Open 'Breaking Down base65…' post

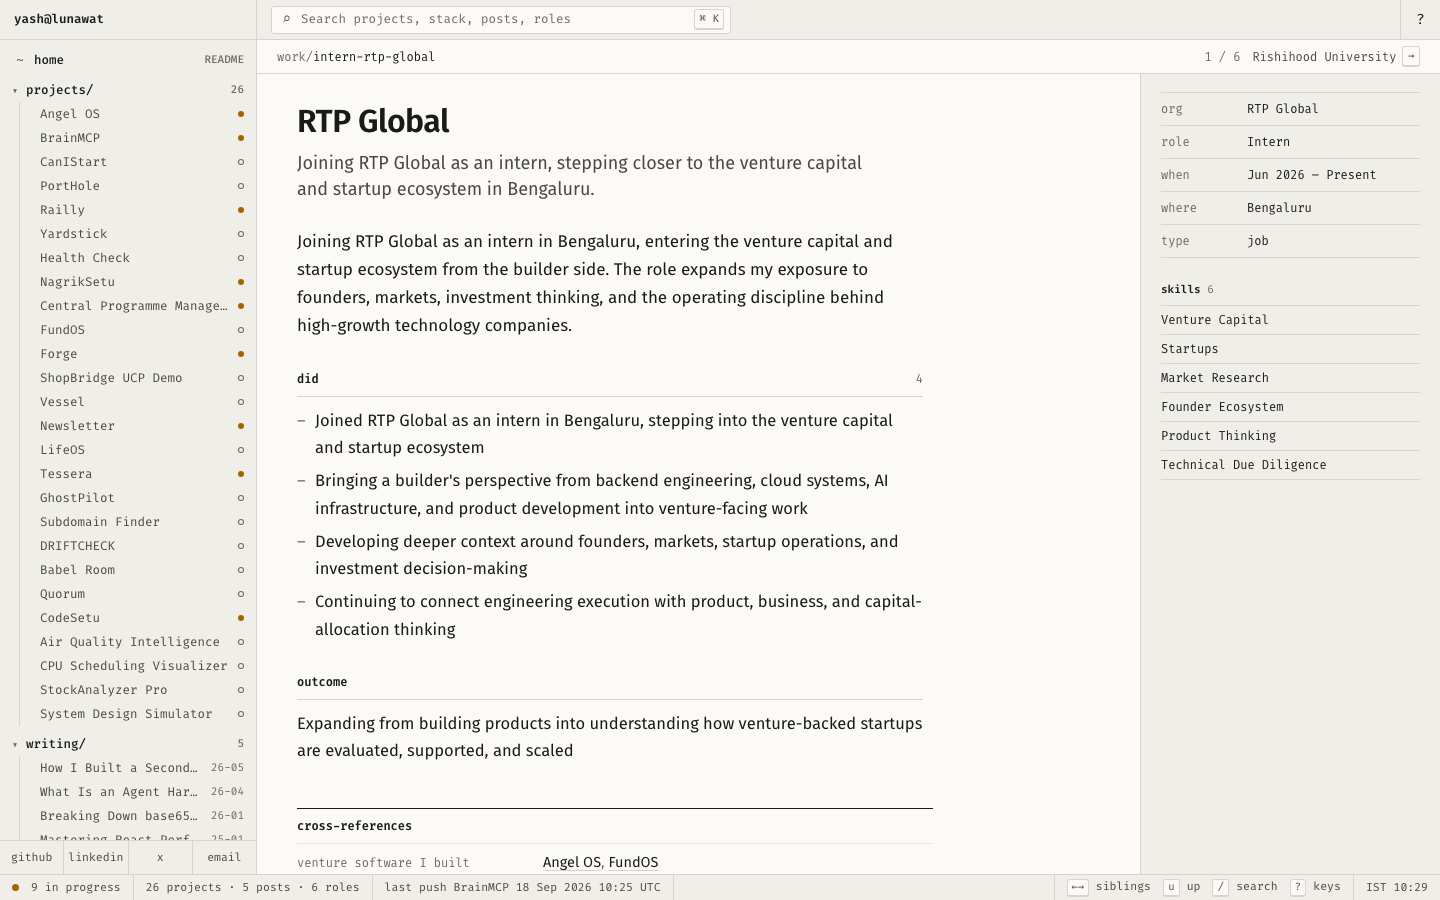[140, 816]
